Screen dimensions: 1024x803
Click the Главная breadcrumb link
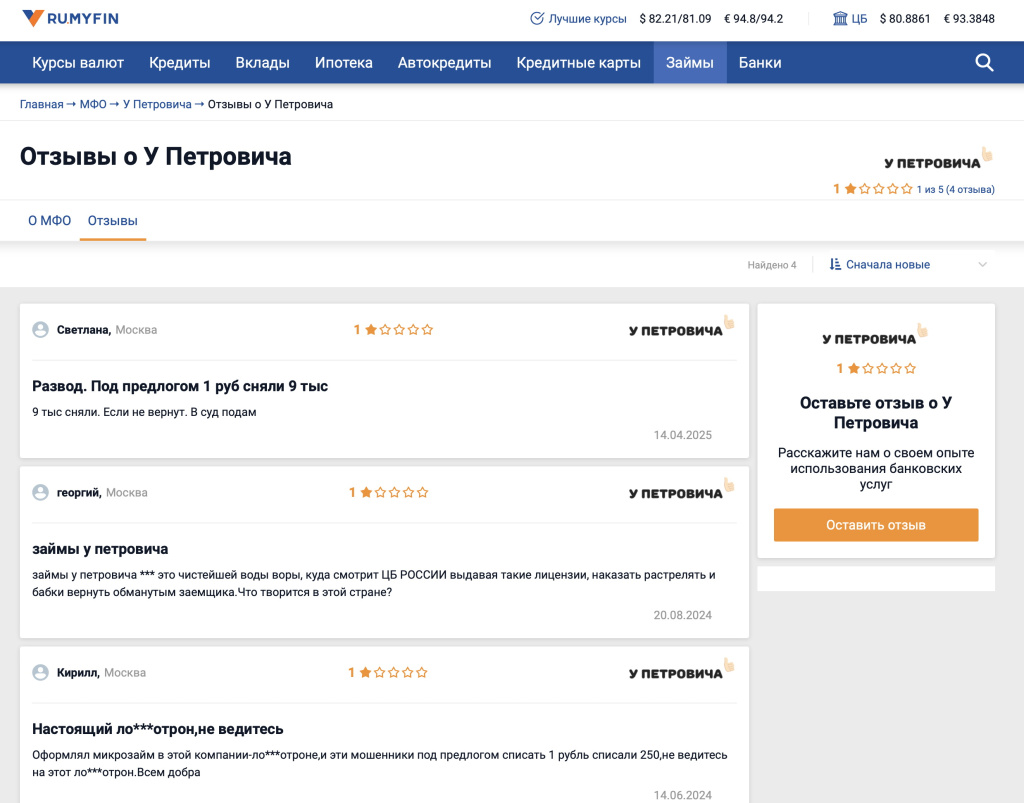pos(41,104)
